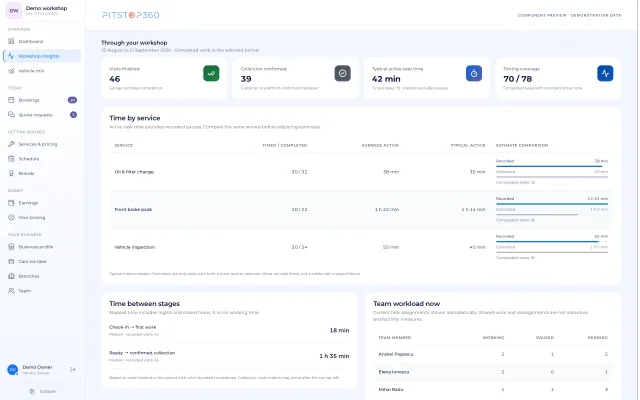Click the 46 visits finished value
Screen dimensions: 640x400
coord(115,79)
